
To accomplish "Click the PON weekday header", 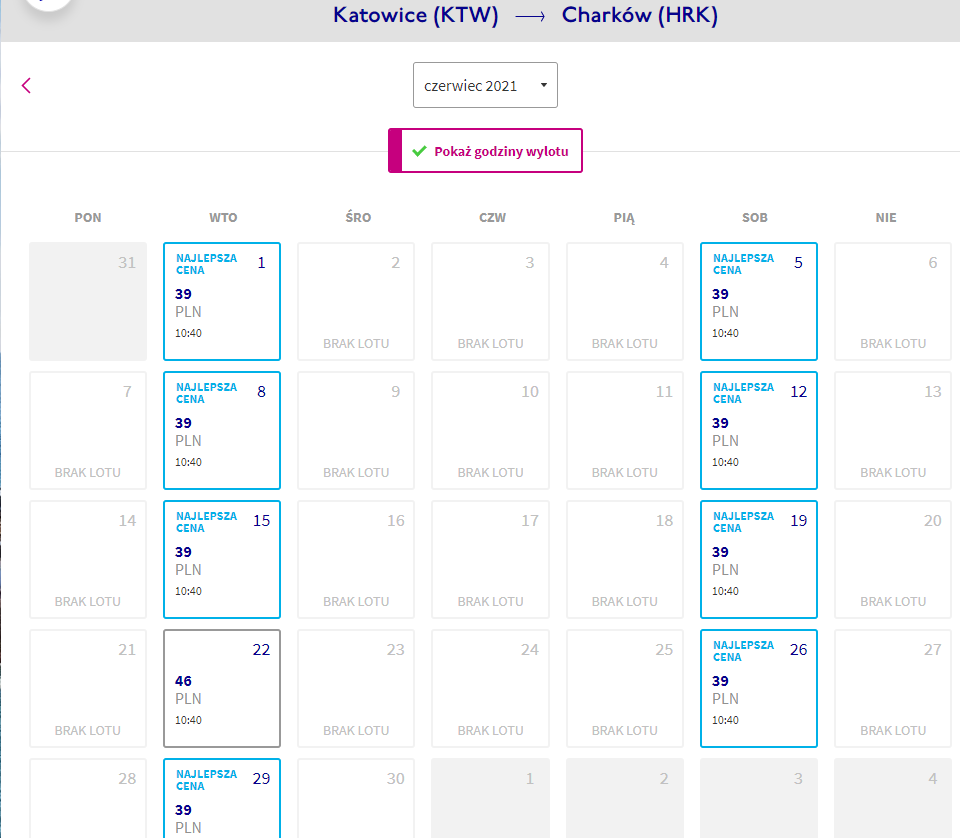I will pos(88,217).
